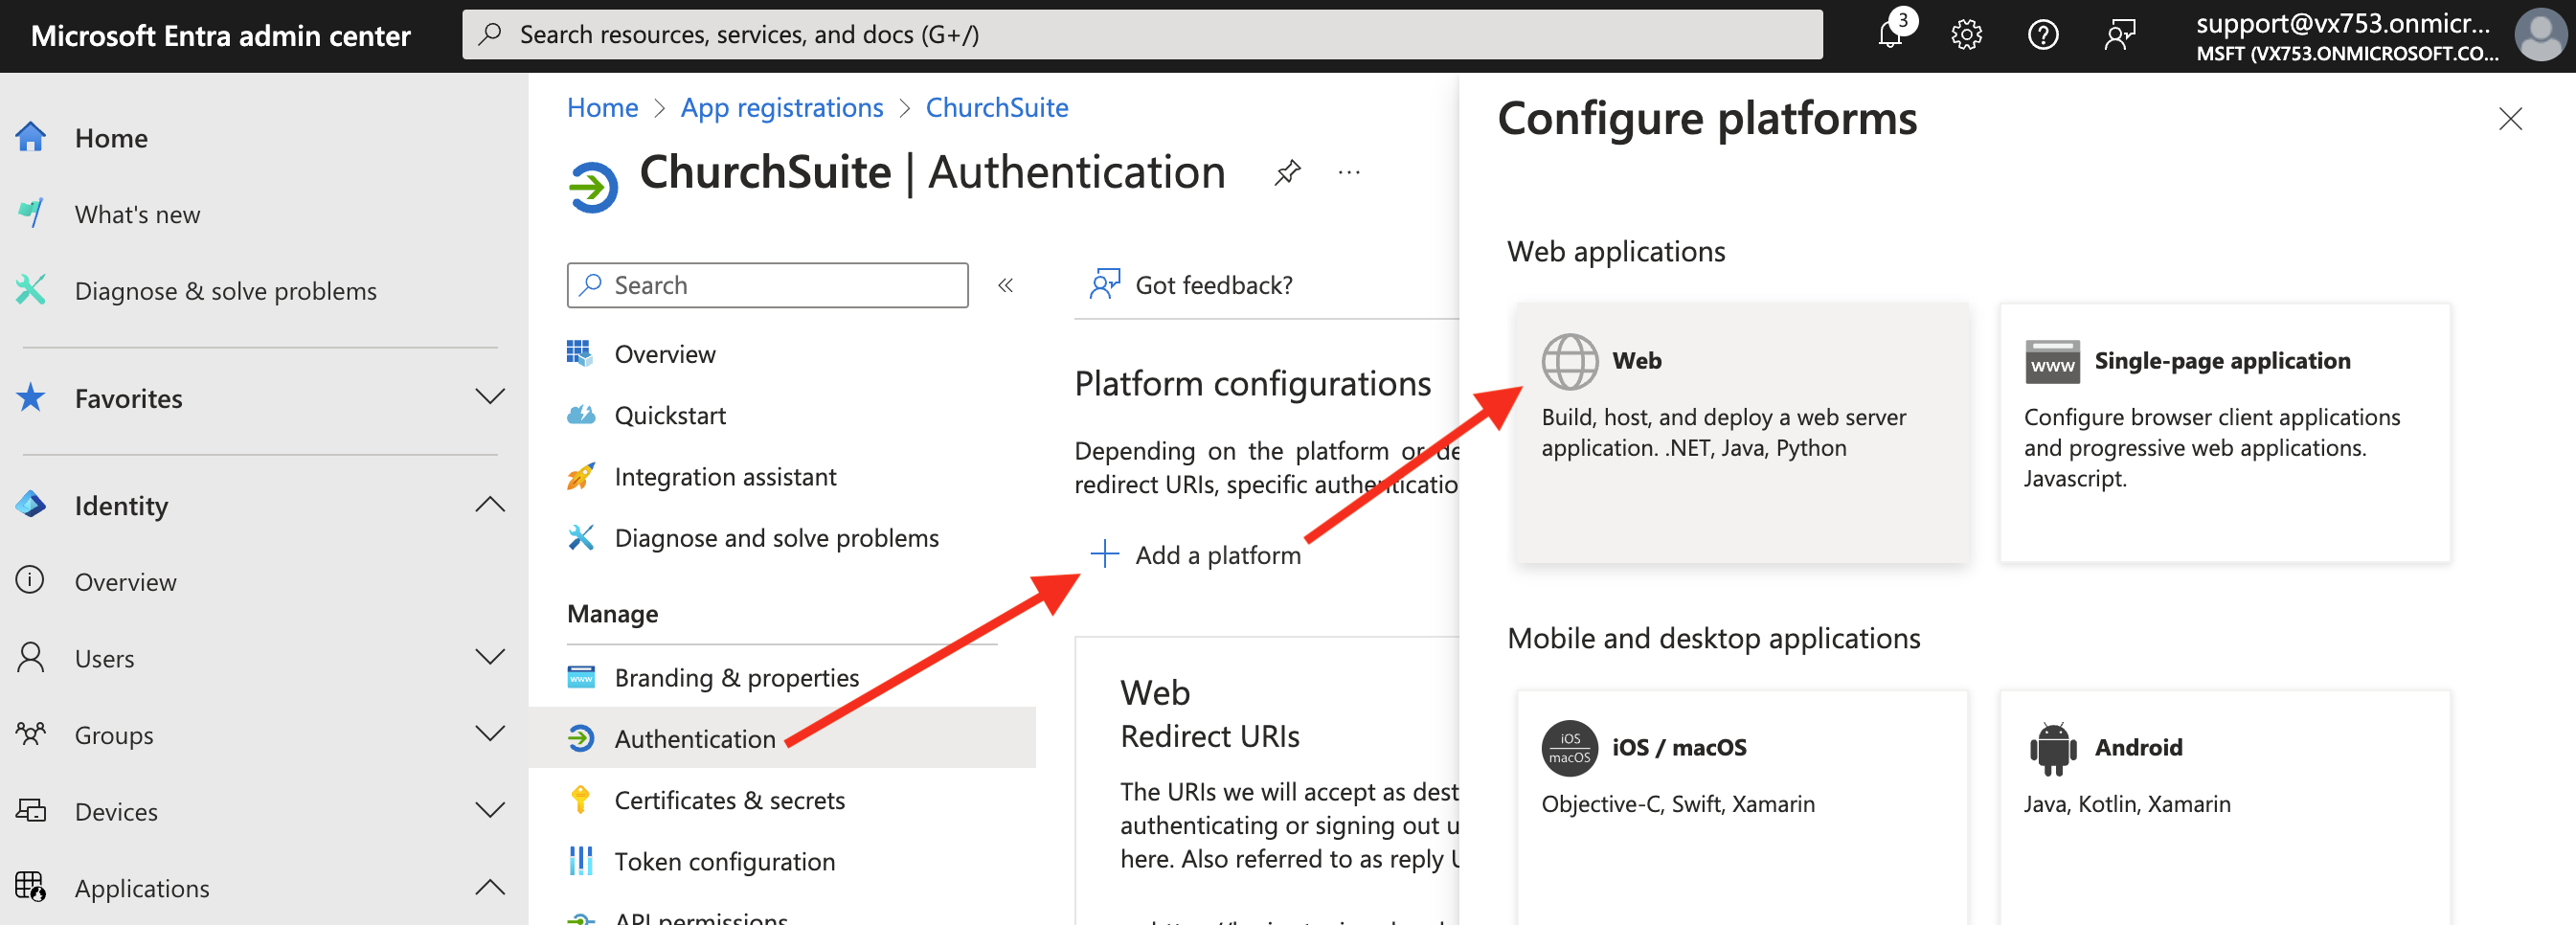The image size is (2576, 925).
Task: Click the What's new sidebar label
Action: 137,214
